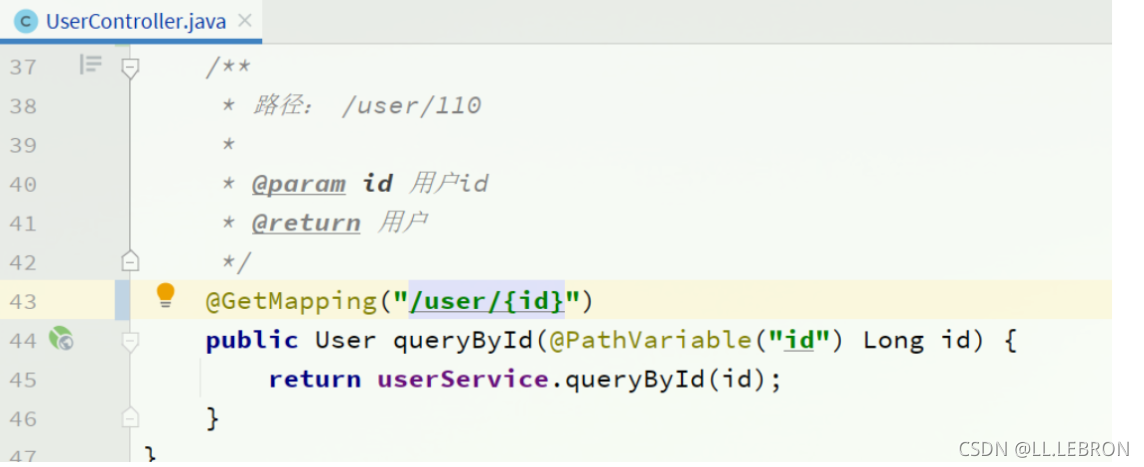Click line number 43 in gutter
Screen dimensions: 1144x467
click(x=23, y=301)
